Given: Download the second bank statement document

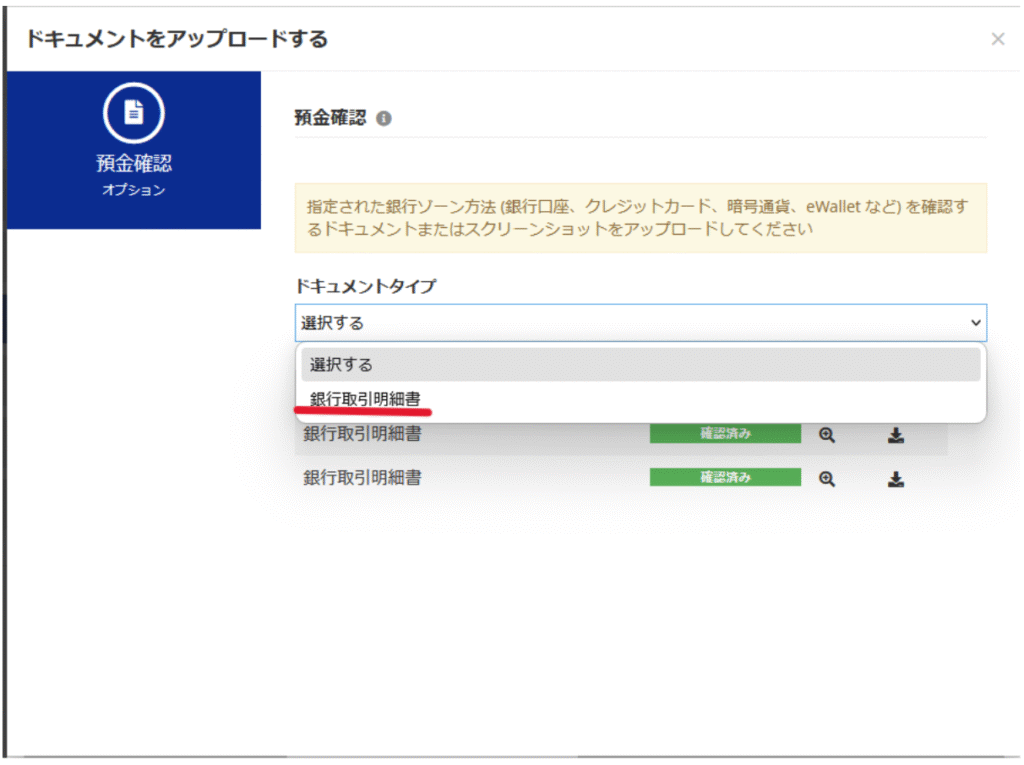Looking at the screenshot, I should [x=896, y=479].
